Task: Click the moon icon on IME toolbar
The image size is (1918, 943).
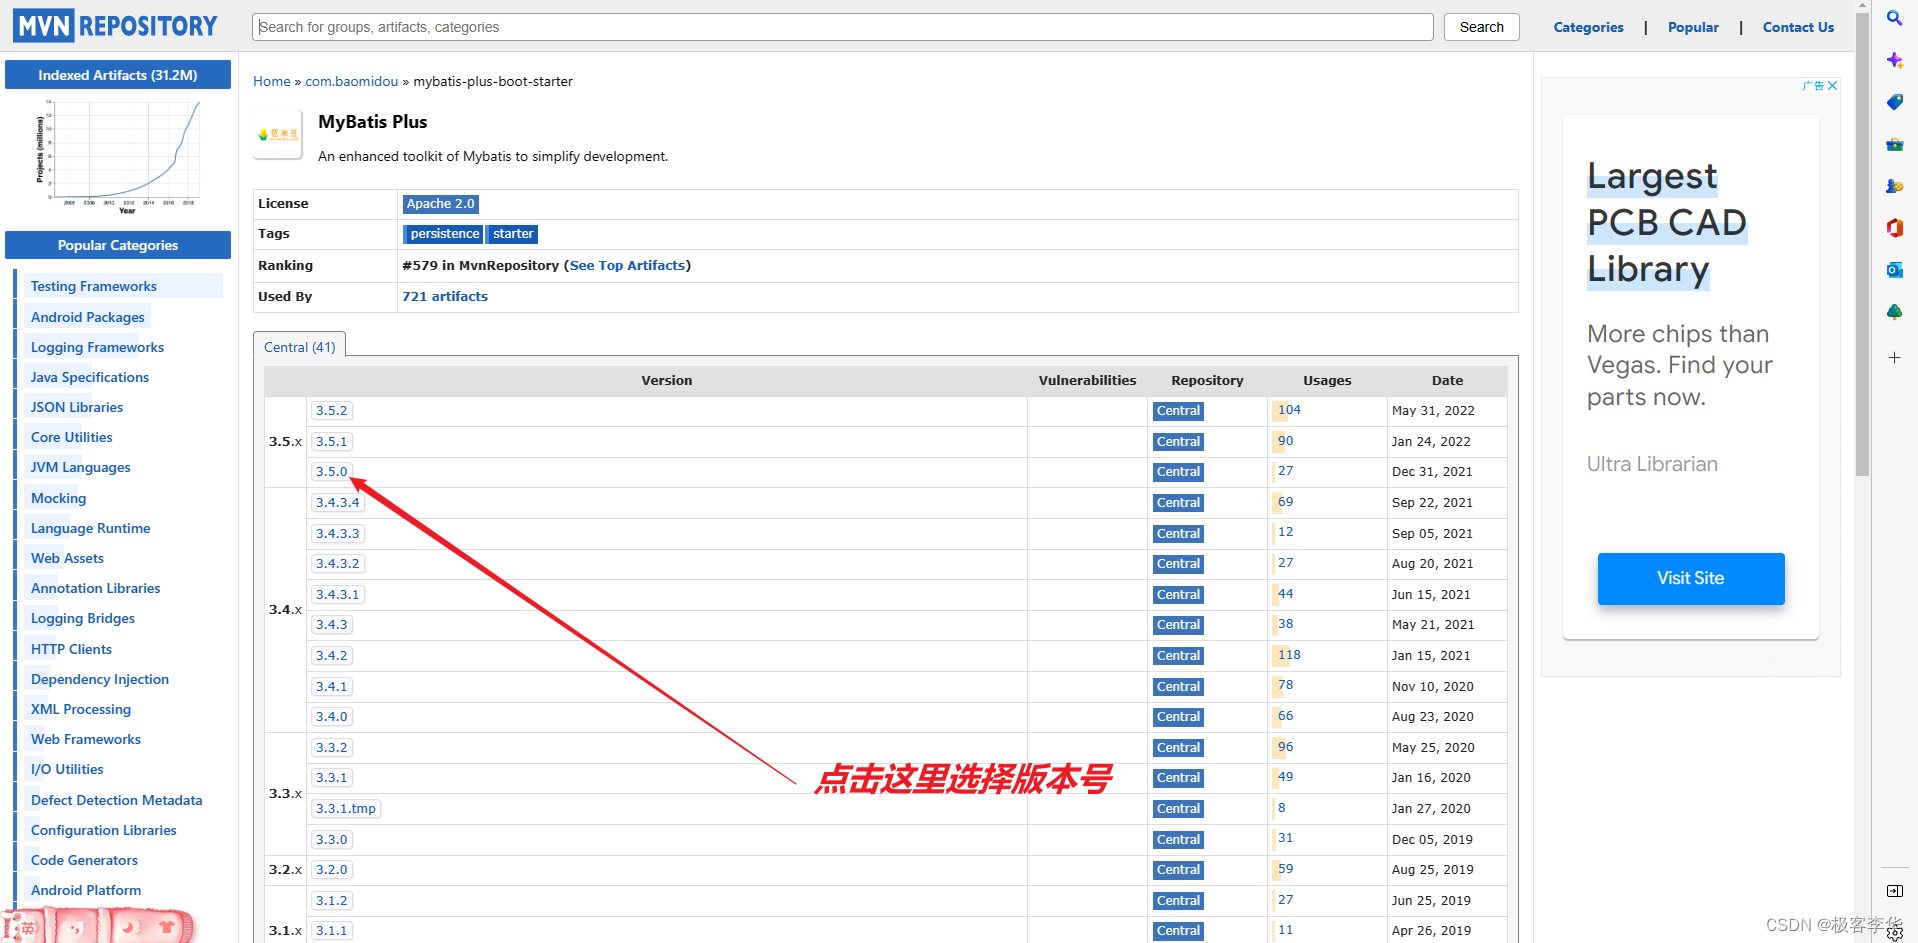Action: pos(128,927)
